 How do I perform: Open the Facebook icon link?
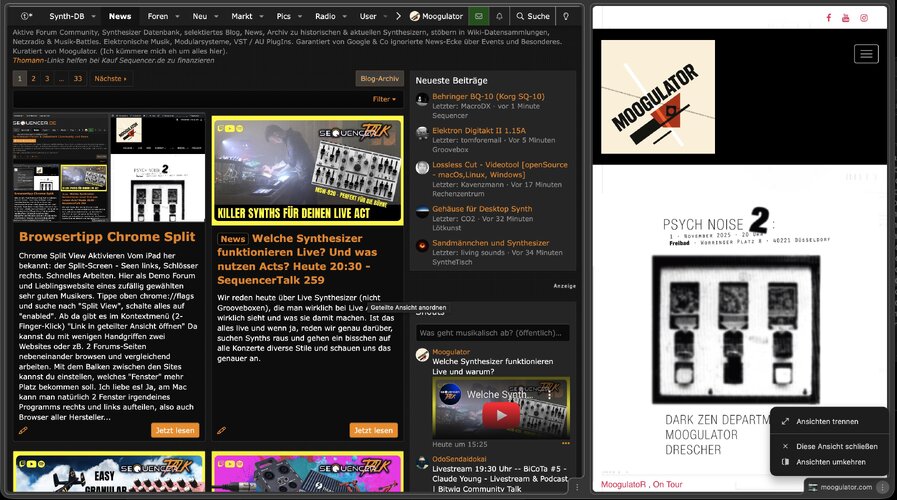pos(828,18)
